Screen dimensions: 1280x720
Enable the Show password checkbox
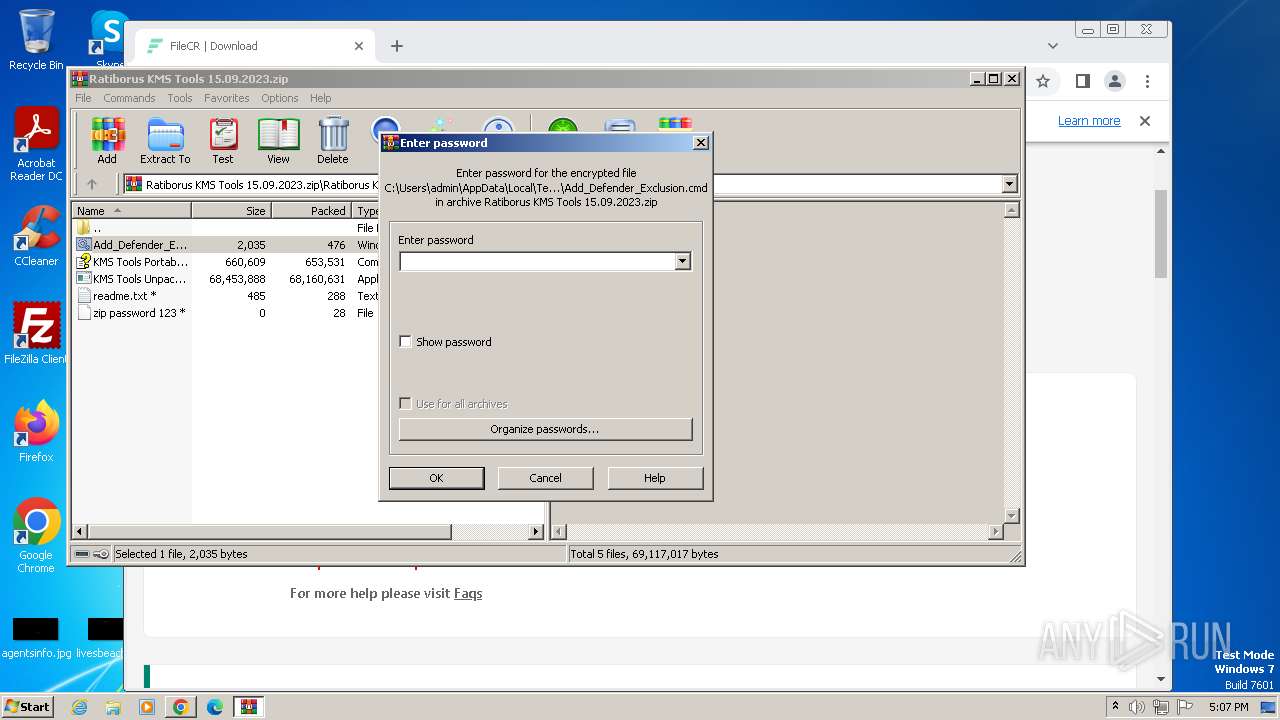[405, 342]
